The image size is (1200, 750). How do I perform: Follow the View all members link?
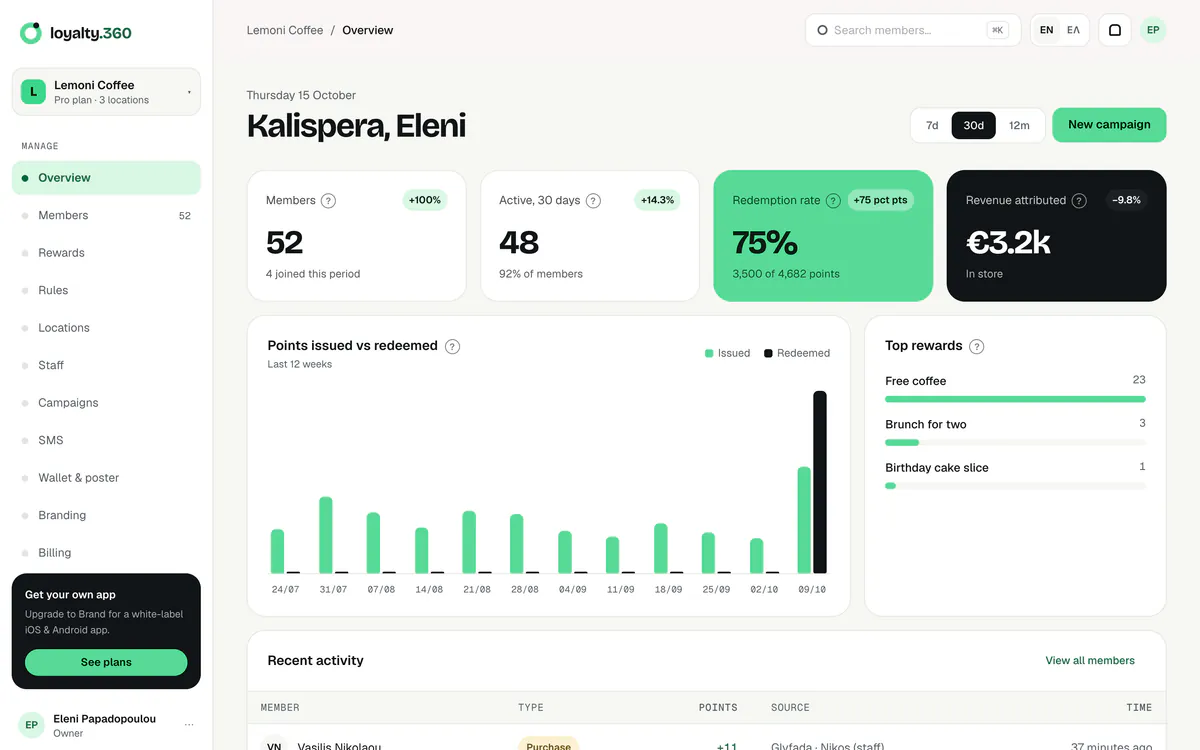coord(1090,661)
